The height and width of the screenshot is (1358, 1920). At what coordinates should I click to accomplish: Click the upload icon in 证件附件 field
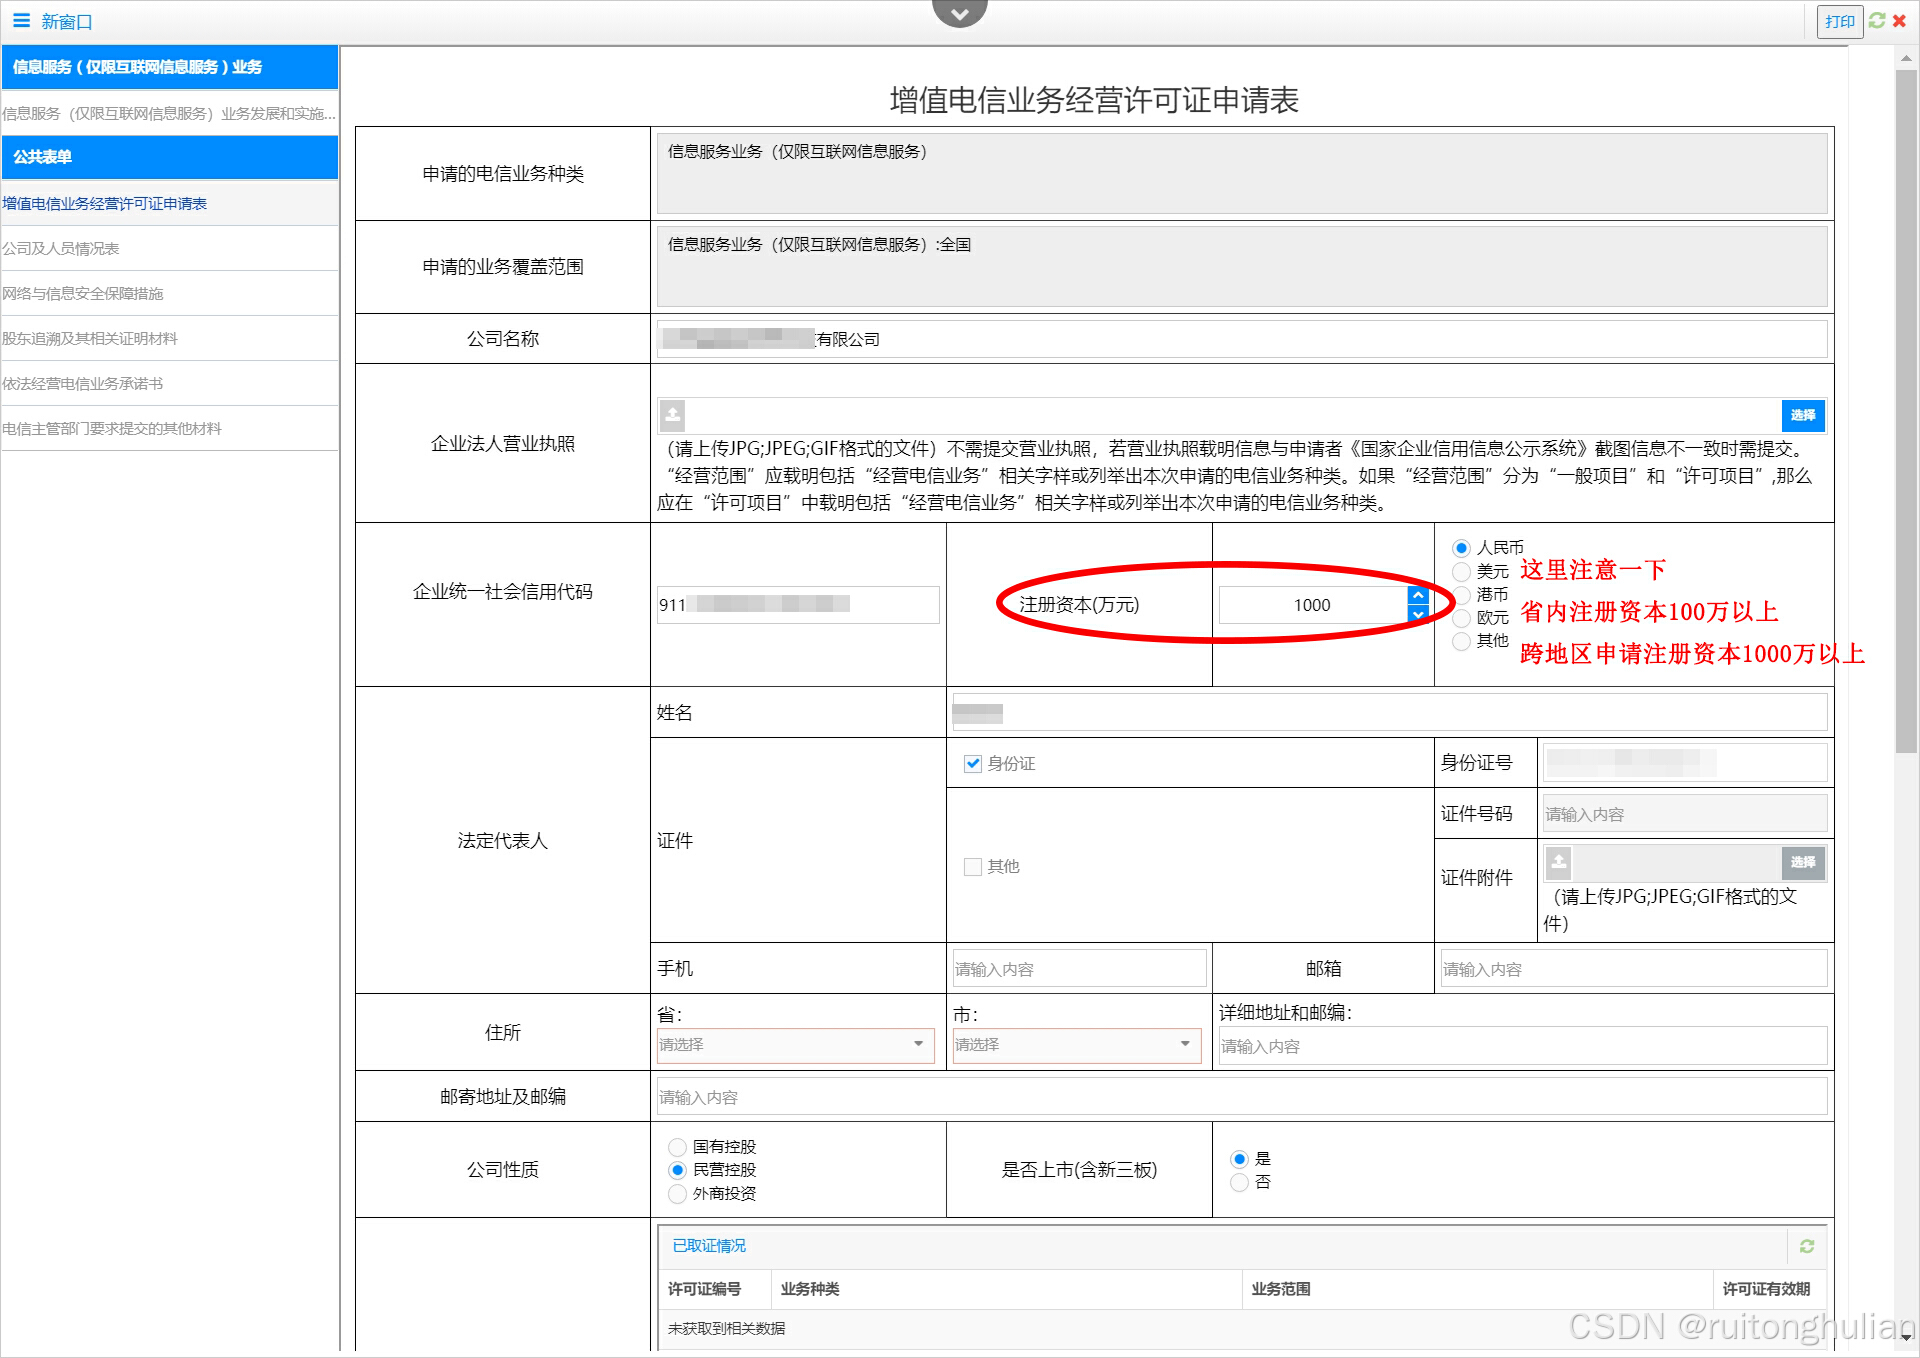1559,861
